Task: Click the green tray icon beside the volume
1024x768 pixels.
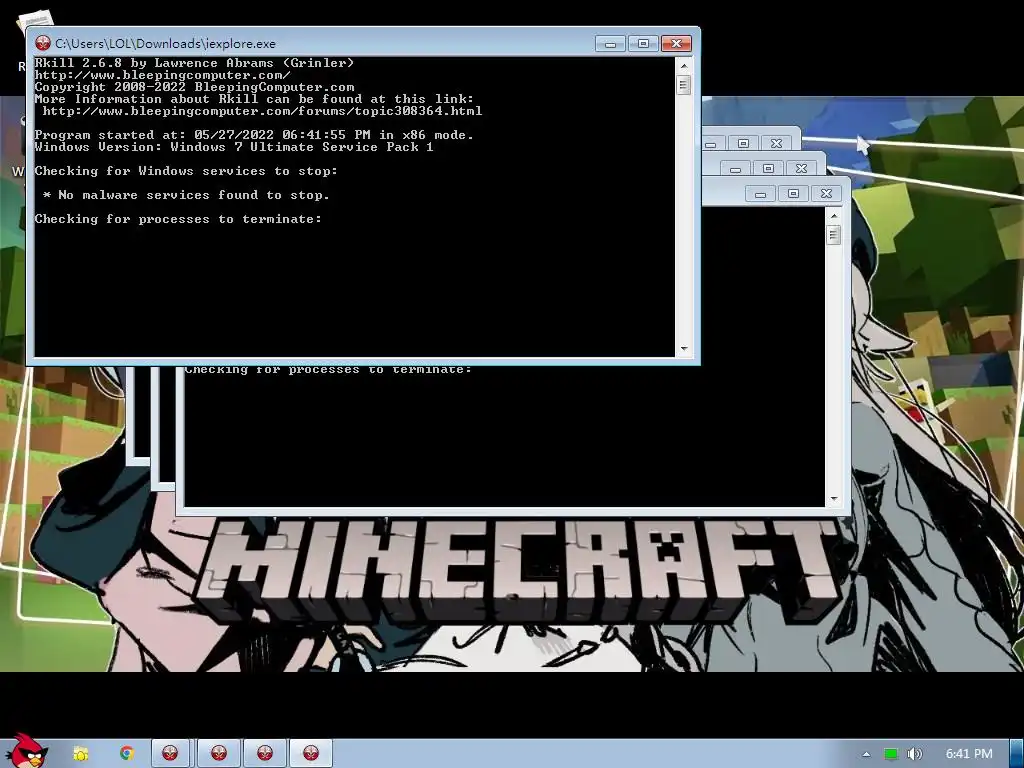Action: [x=891, y=754]
